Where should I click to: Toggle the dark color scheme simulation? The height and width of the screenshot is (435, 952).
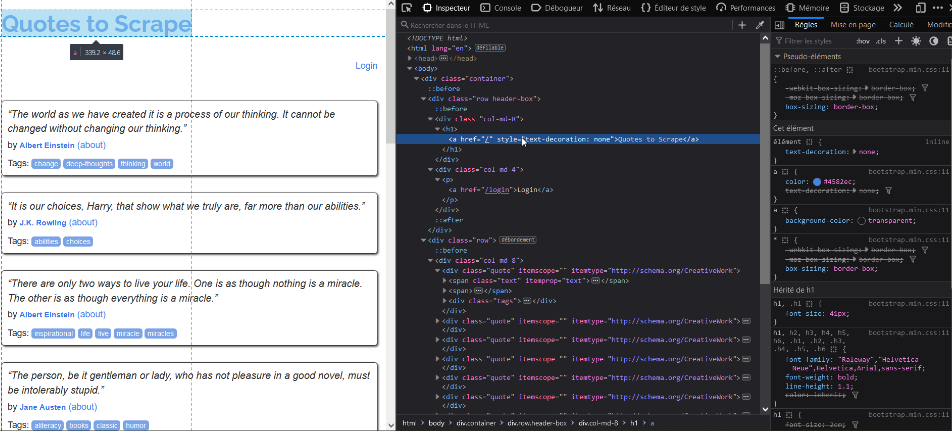[x=933, y=41]
